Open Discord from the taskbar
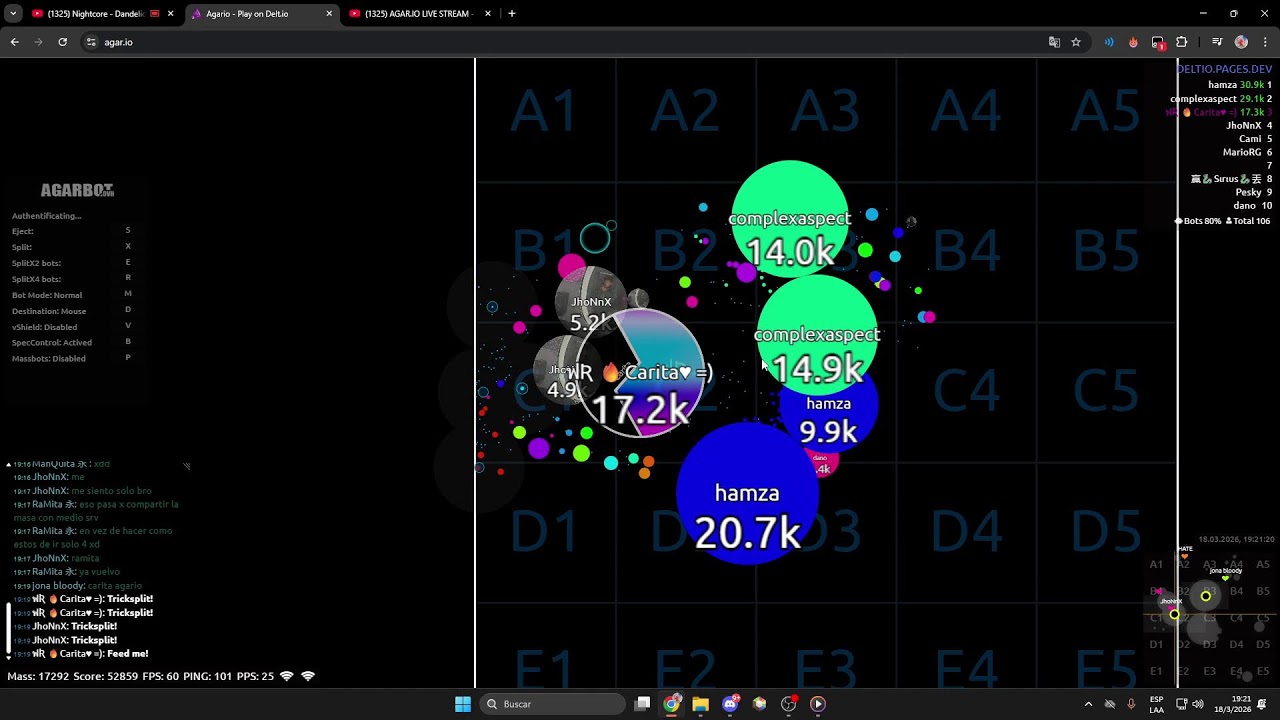The width and height of the screenshot is (1280, 720). (730, 704)
